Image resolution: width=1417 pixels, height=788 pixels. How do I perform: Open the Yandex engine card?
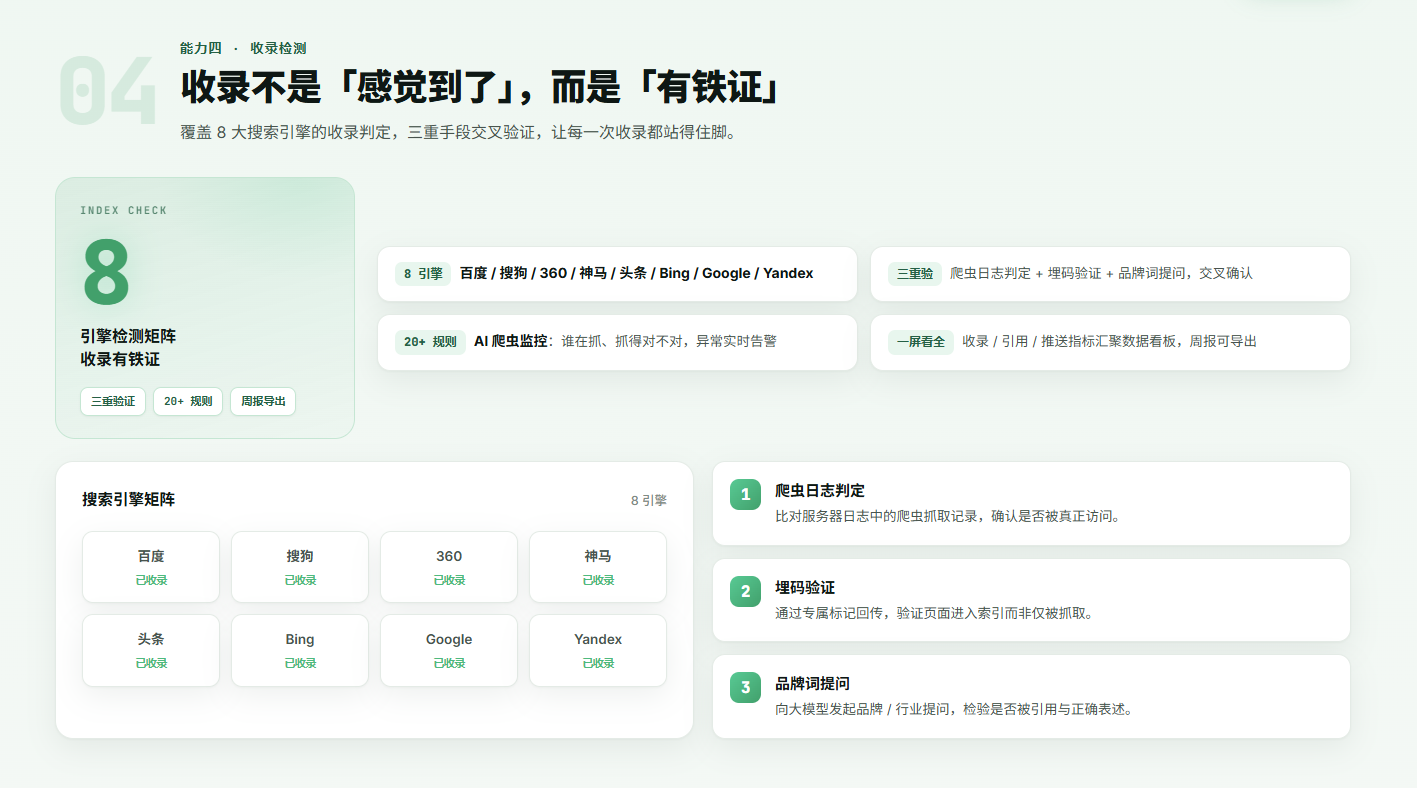coord(598,650)
